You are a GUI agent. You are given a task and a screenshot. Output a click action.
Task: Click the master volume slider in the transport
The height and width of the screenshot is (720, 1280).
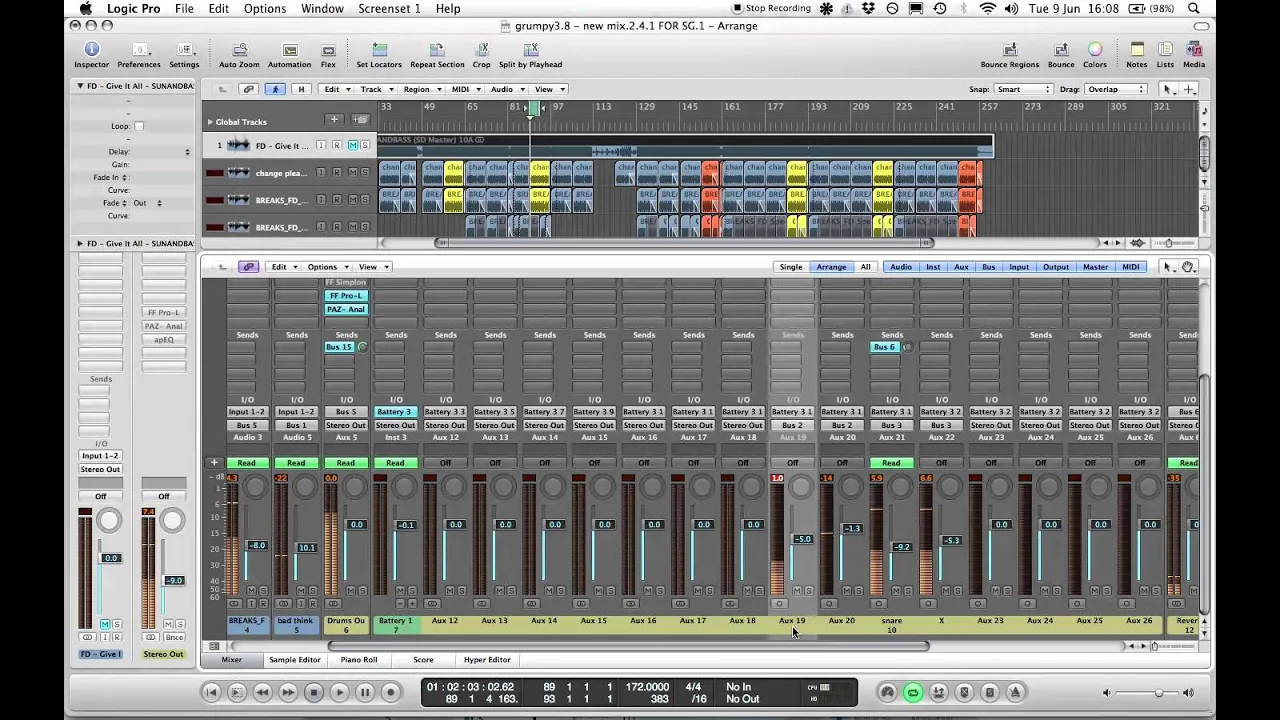[x=1147, y=692]
